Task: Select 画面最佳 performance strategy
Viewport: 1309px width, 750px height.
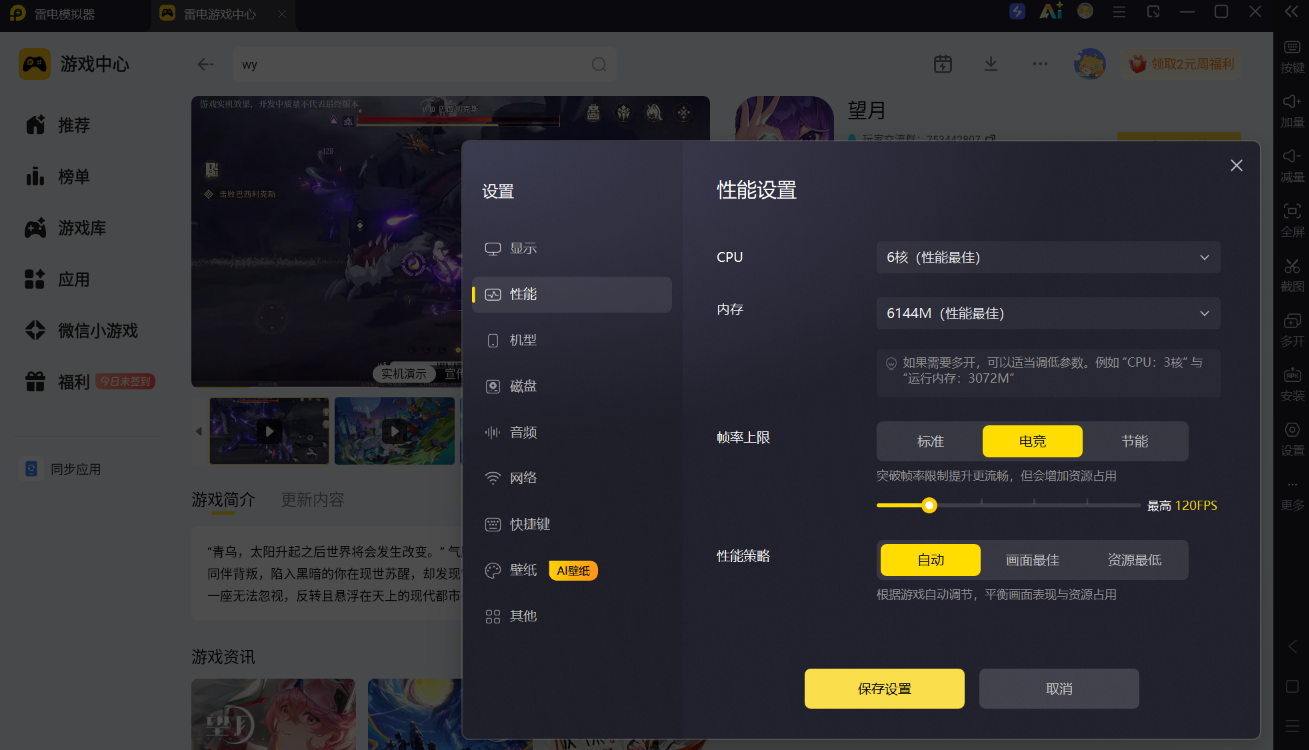Action: pyautogui.click(x=1032, y=560)
